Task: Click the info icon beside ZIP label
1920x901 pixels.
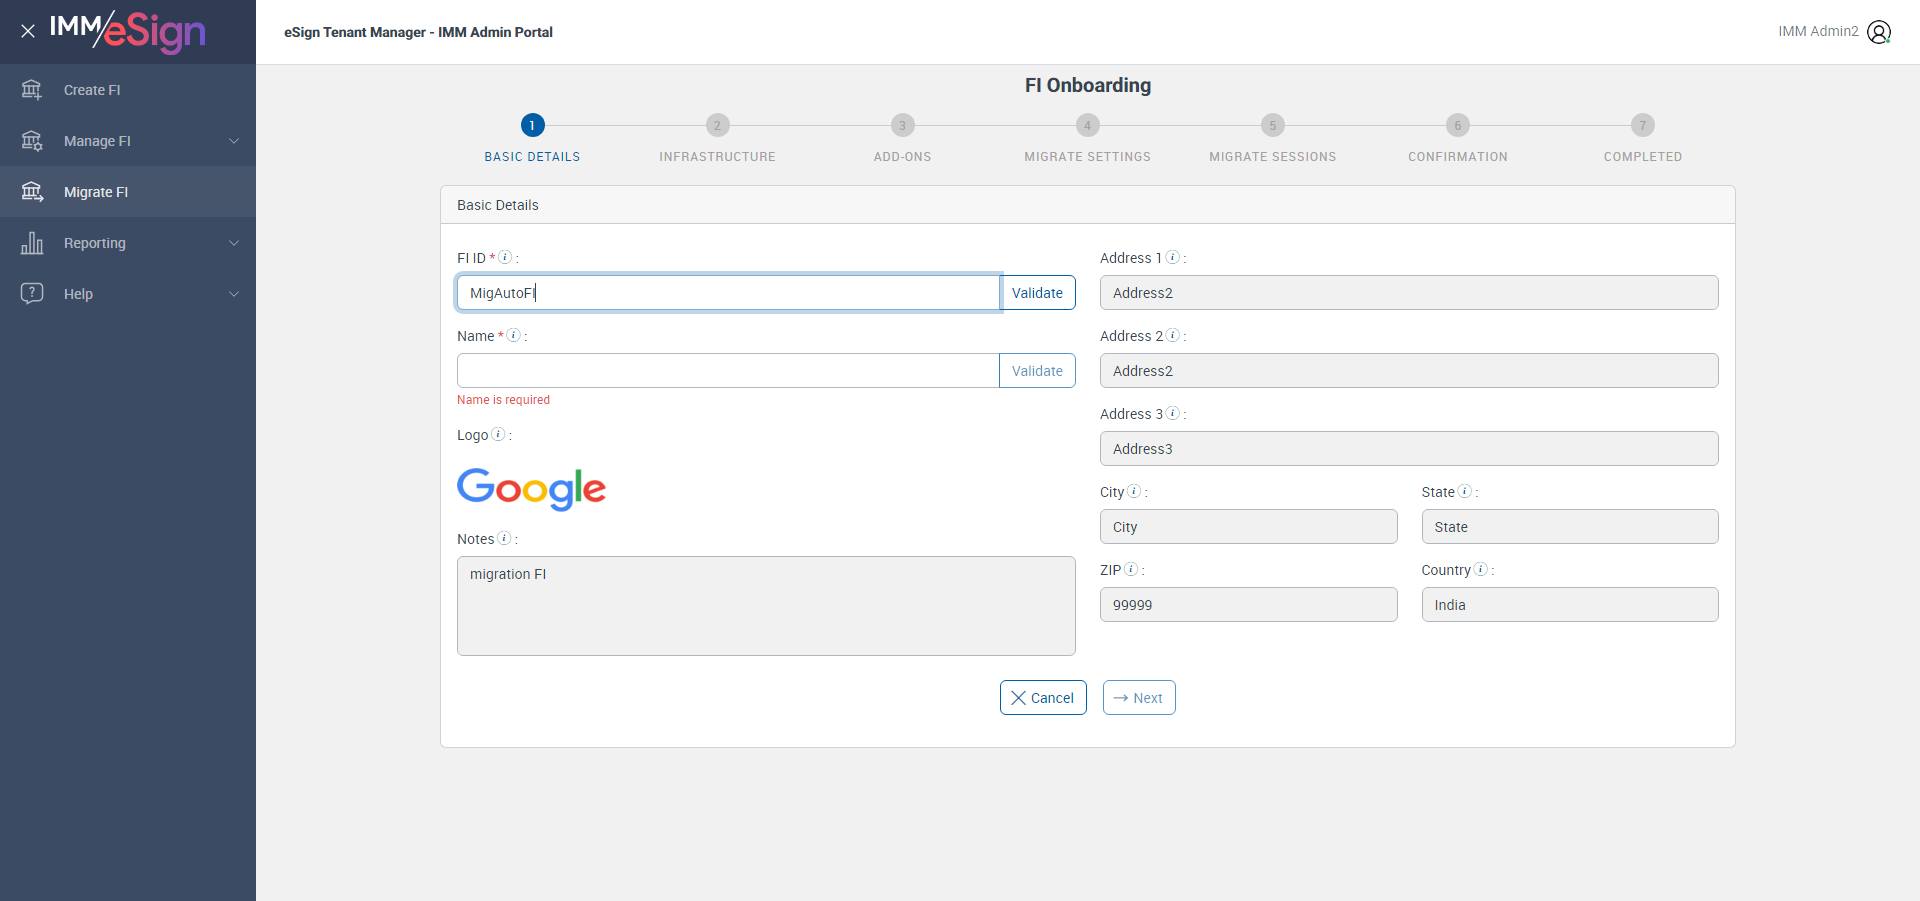Action: click(x=1131, y=569)
